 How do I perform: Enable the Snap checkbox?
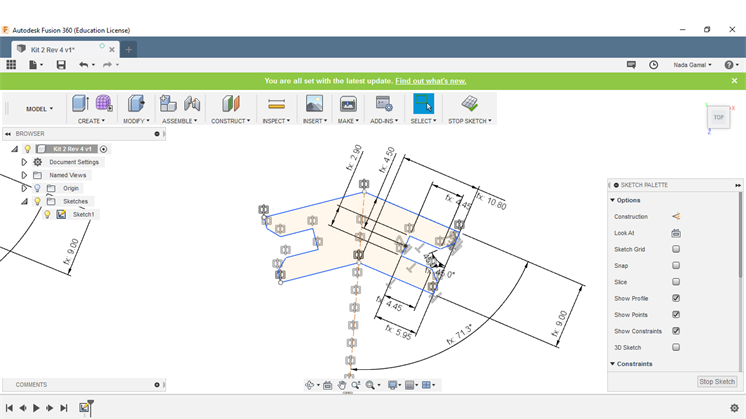[676, 265]
